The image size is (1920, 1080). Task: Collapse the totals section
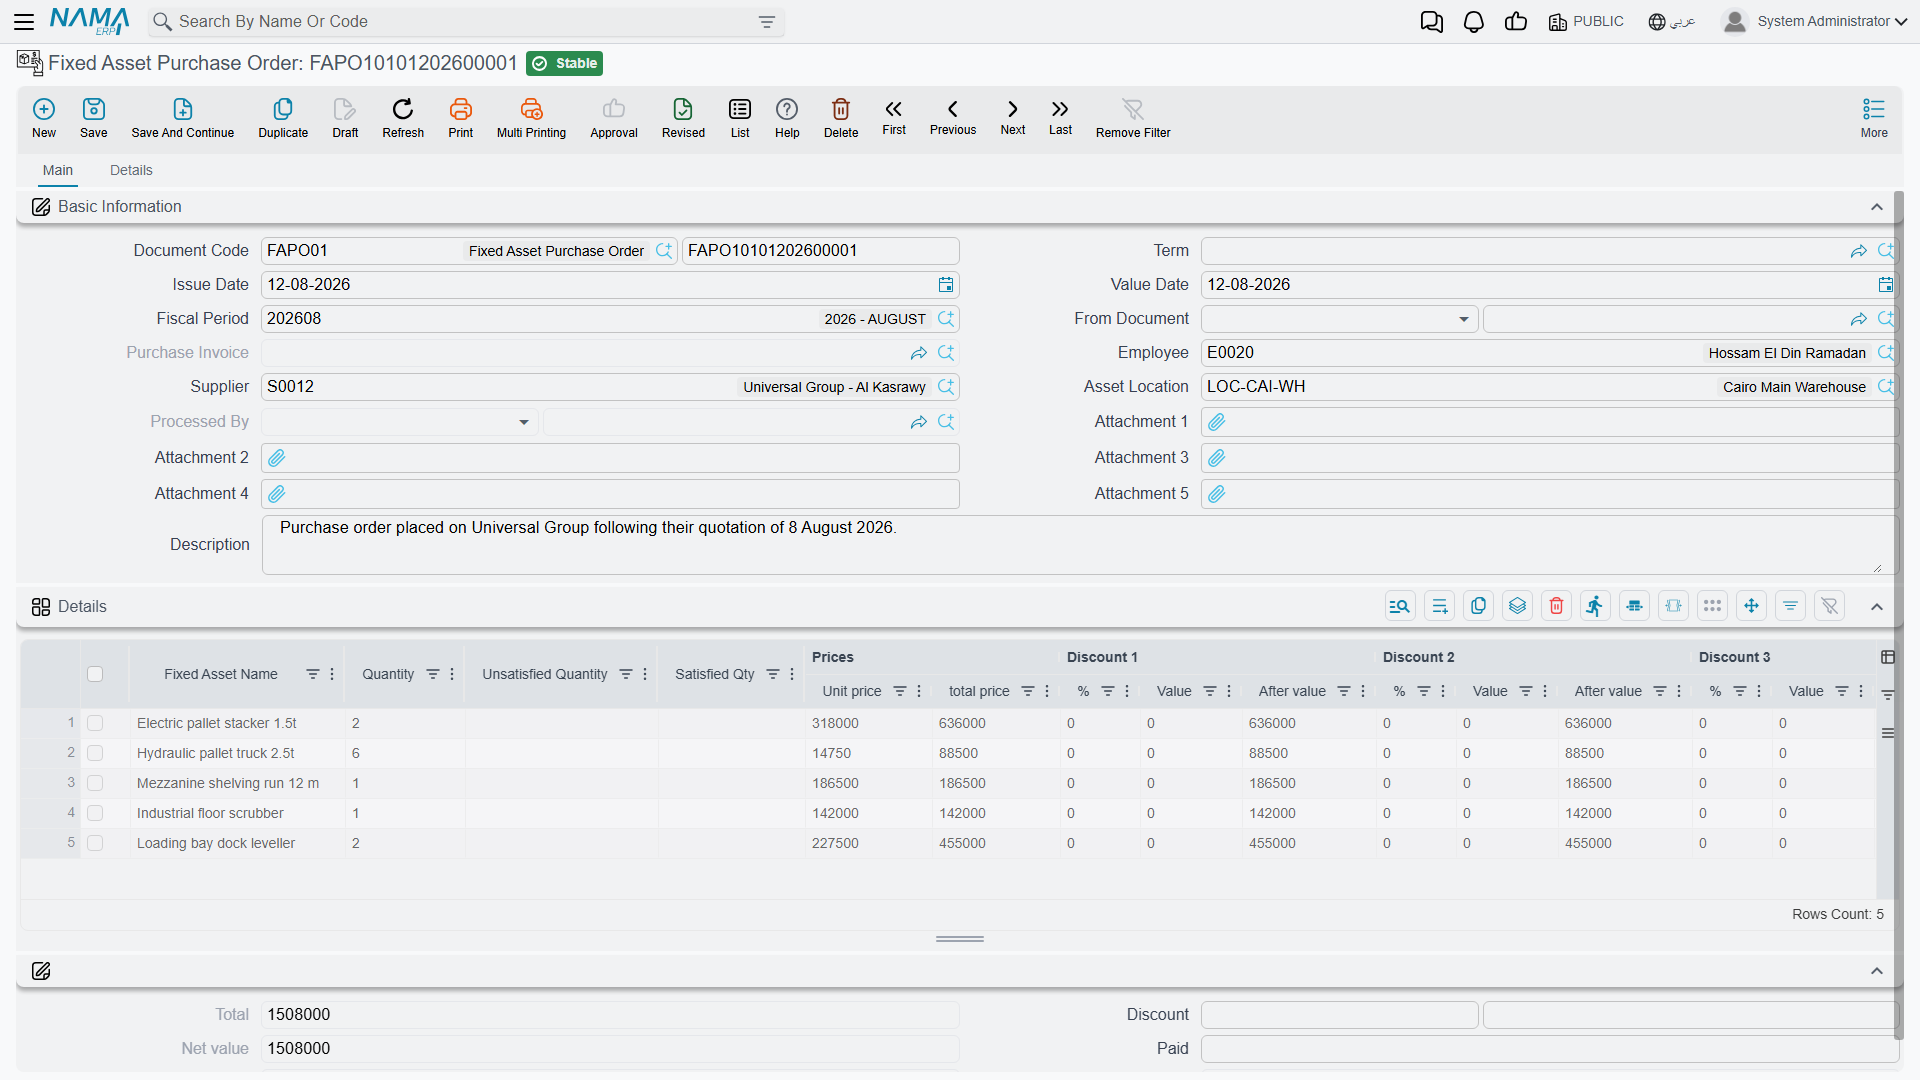[1877, 971]
